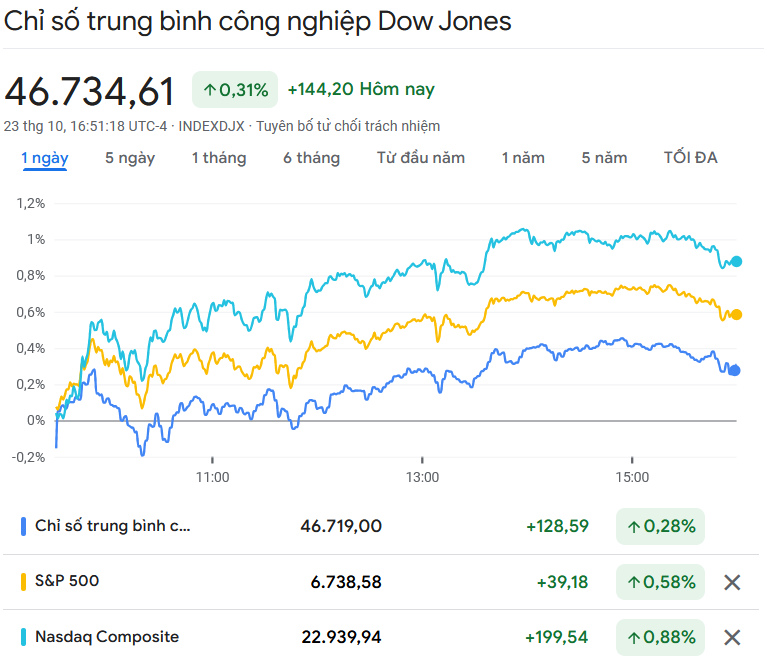Click the cyan Nasdaq line endpoint dot

(x=737, y=261)
